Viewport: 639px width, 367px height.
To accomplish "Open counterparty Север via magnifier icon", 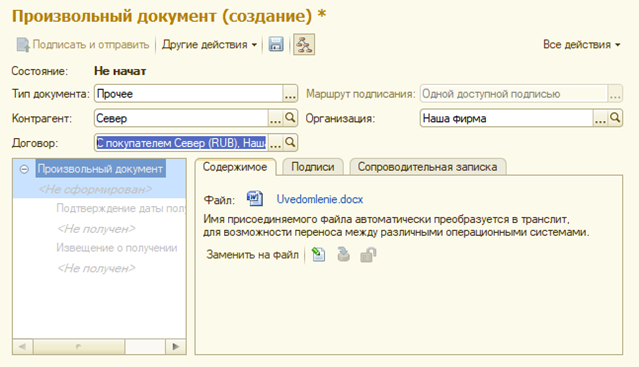I will click(290, 118).
